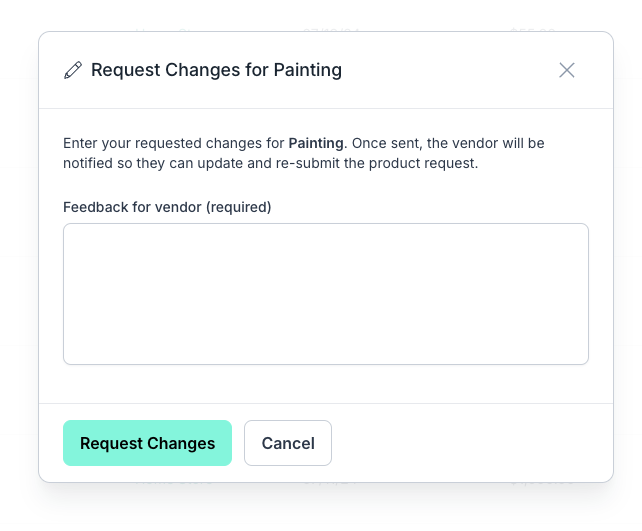The image size is (642, 531).
Task: Click the bold "Painting" word in the description
Action: [316, 143]
